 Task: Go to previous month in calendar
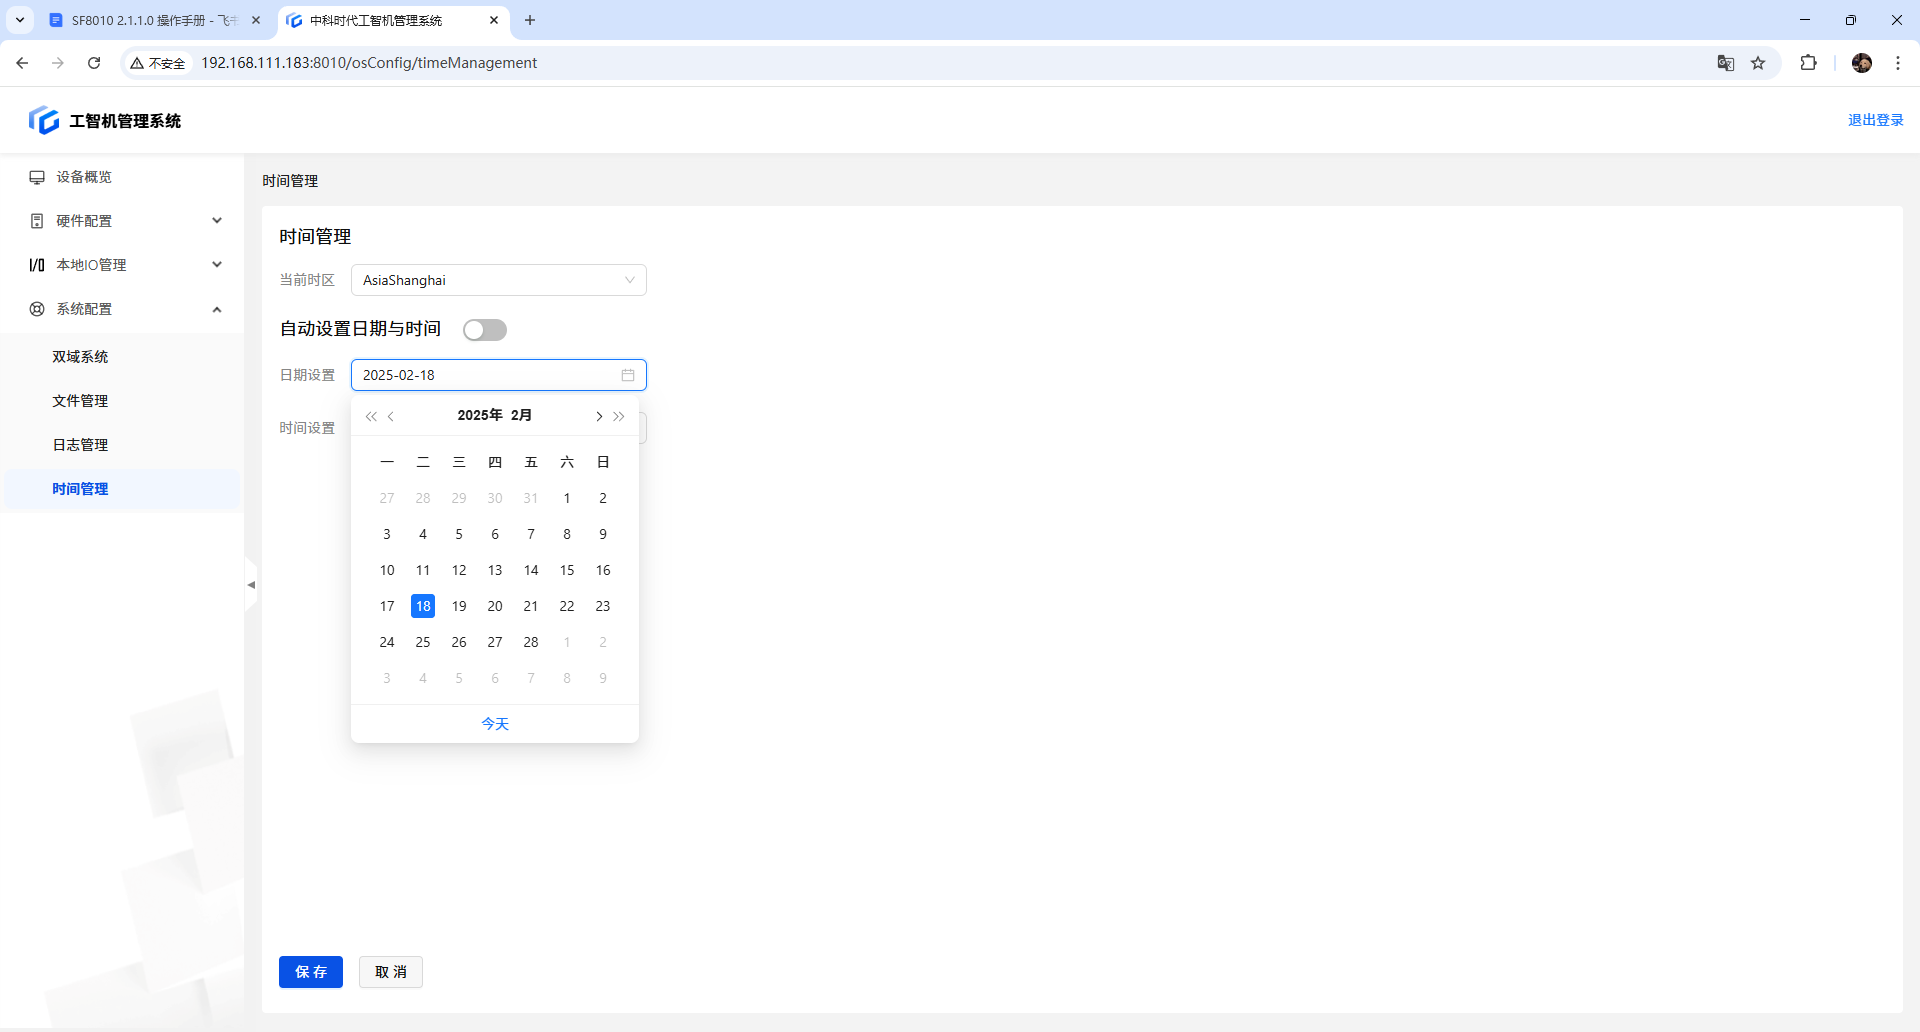pos(391,416)
